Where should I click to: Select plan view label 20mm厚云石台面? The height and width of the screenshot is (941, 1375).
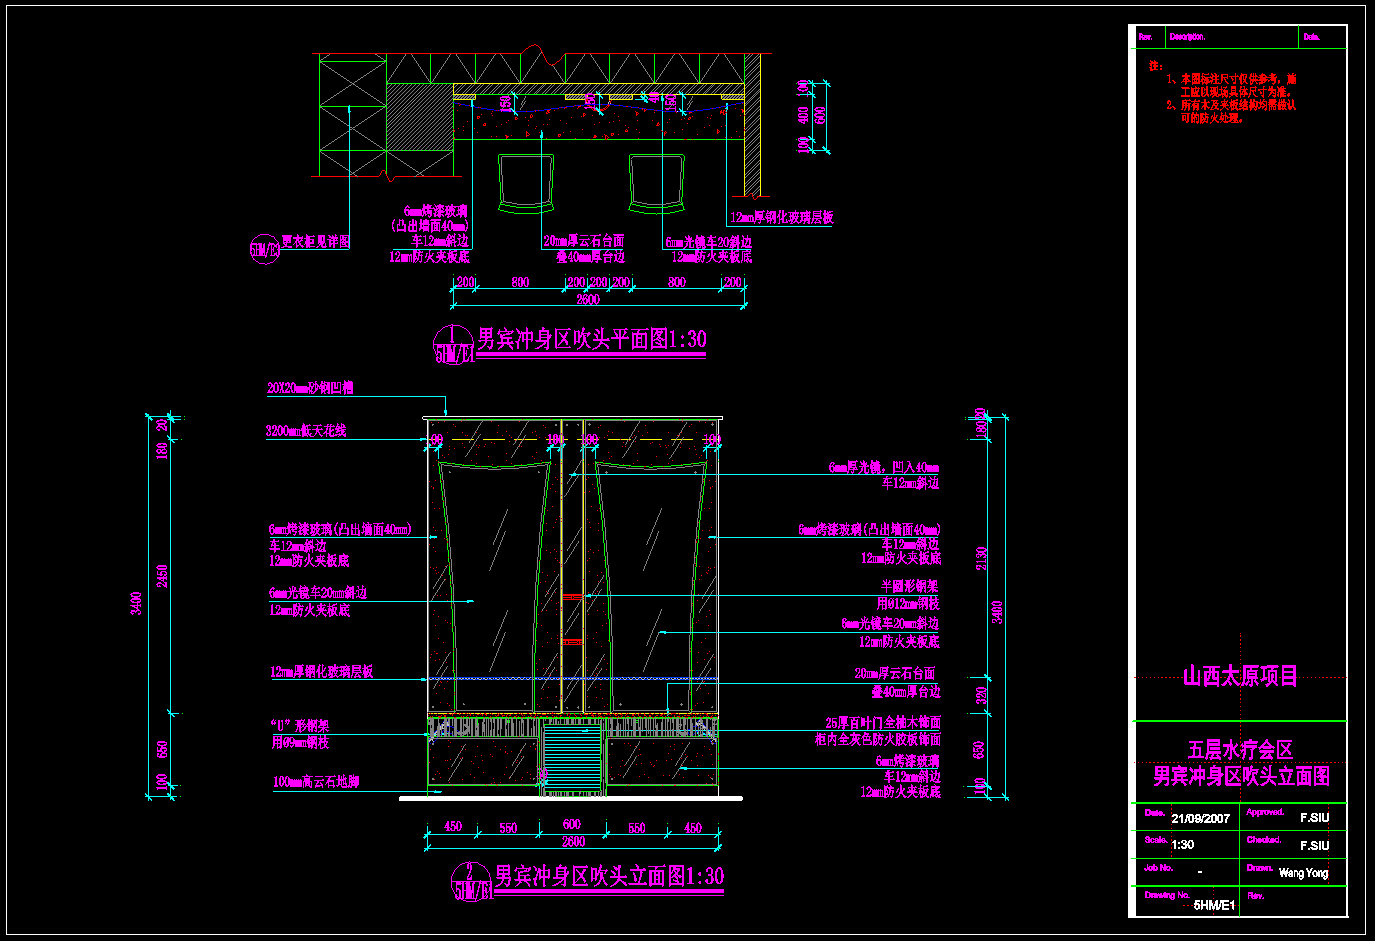584,241
